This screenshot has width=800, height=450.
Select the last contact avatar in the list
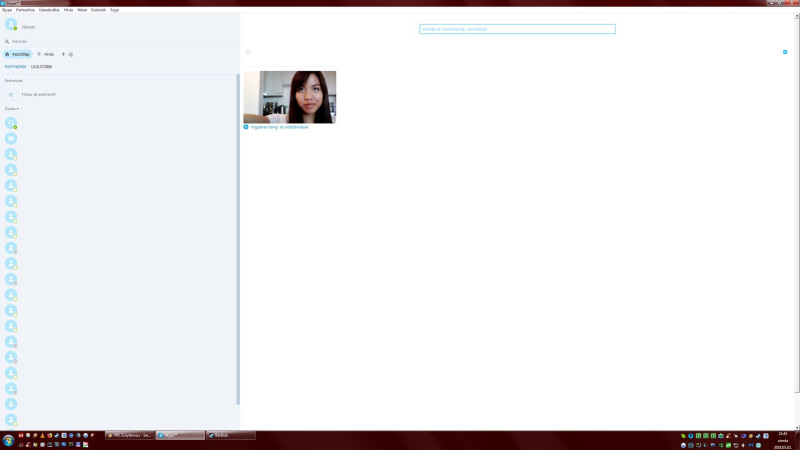11,419
